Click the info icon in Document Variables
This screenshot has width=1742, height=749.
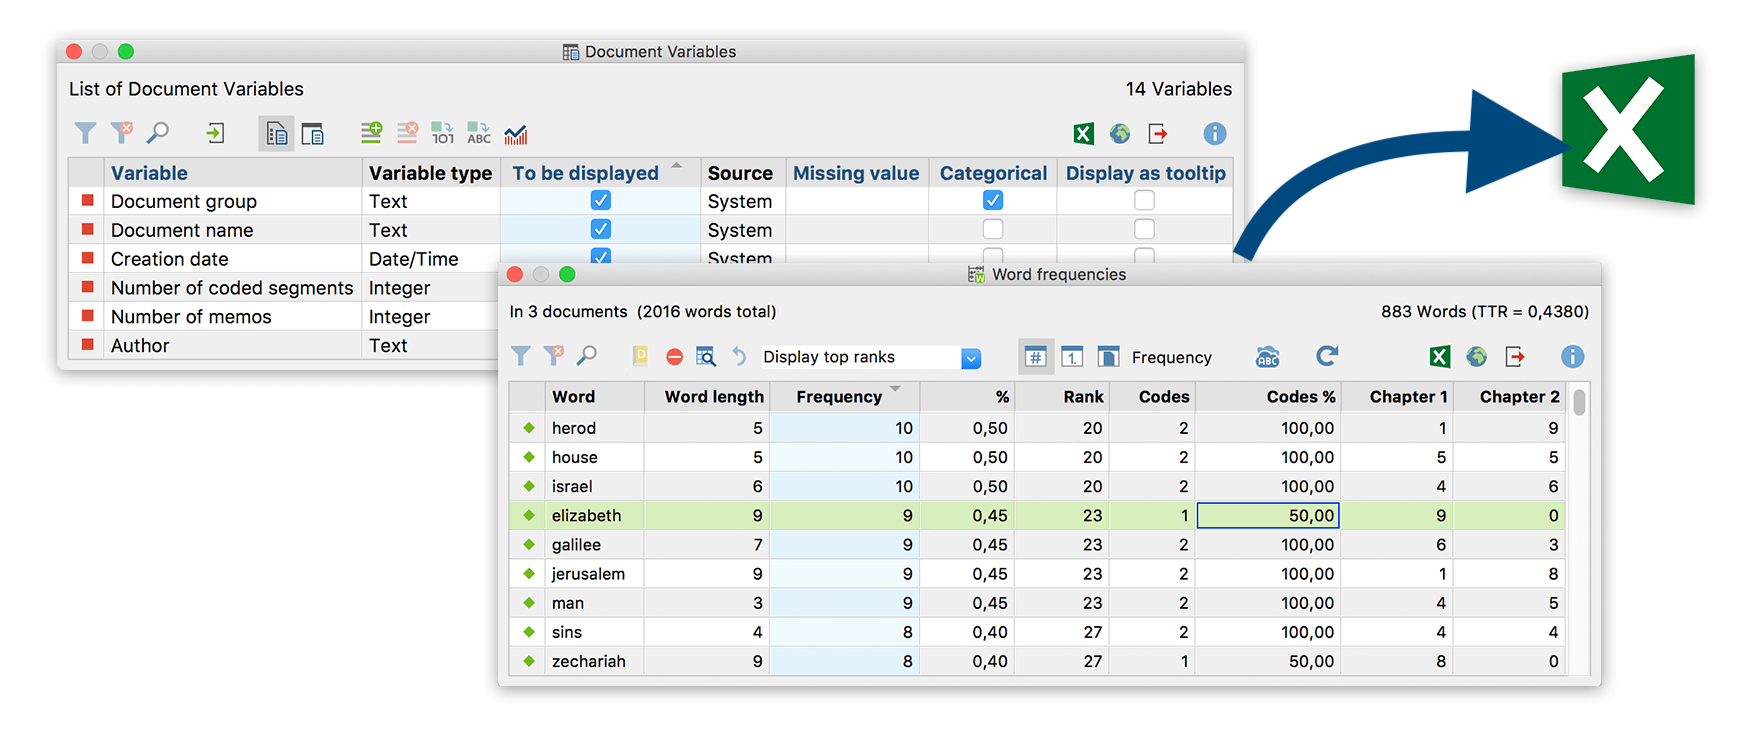pyautogui.click(x=1214, y=133)
